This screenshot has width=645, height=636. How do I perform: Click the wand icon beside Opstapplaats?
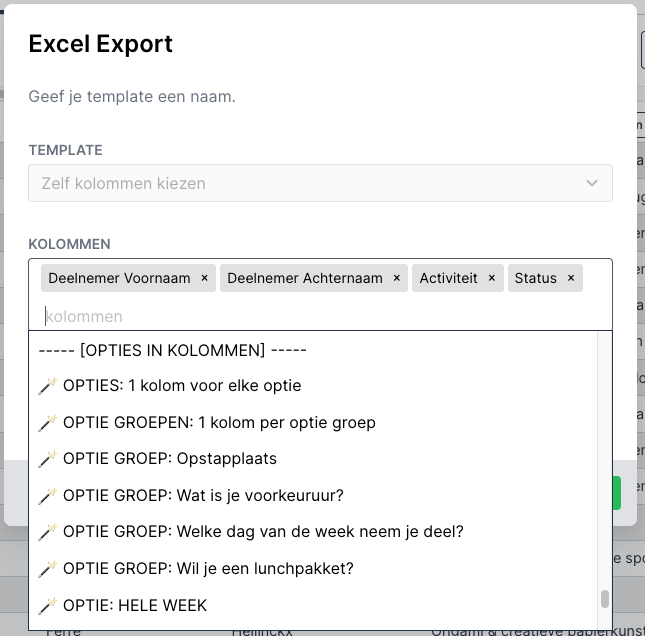47,459
